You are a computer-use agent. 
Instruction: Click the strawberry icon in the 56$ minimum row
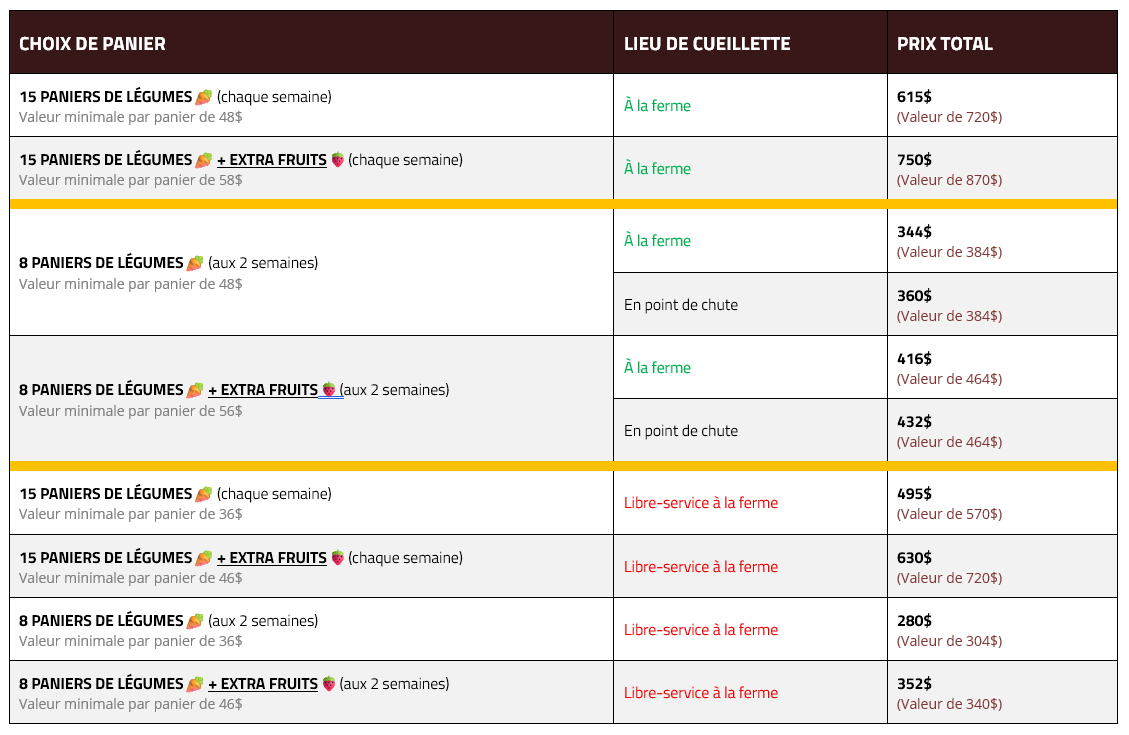(329, 390)
